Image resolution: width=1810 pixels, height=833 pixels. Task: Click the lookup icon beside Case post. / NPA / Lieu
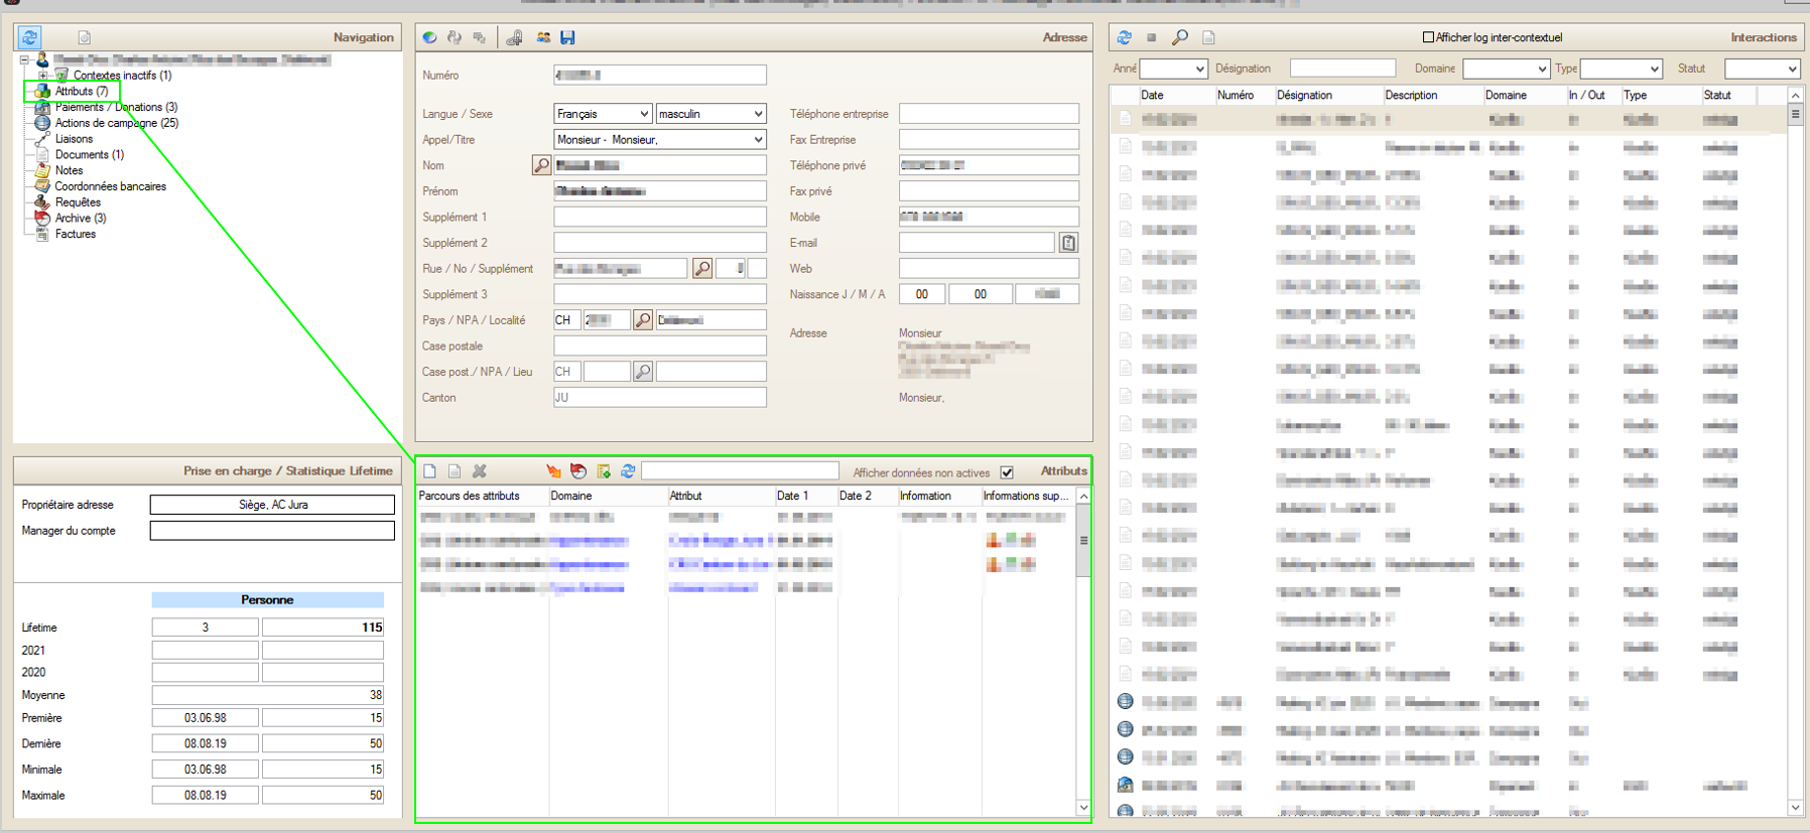click(643, 372)
